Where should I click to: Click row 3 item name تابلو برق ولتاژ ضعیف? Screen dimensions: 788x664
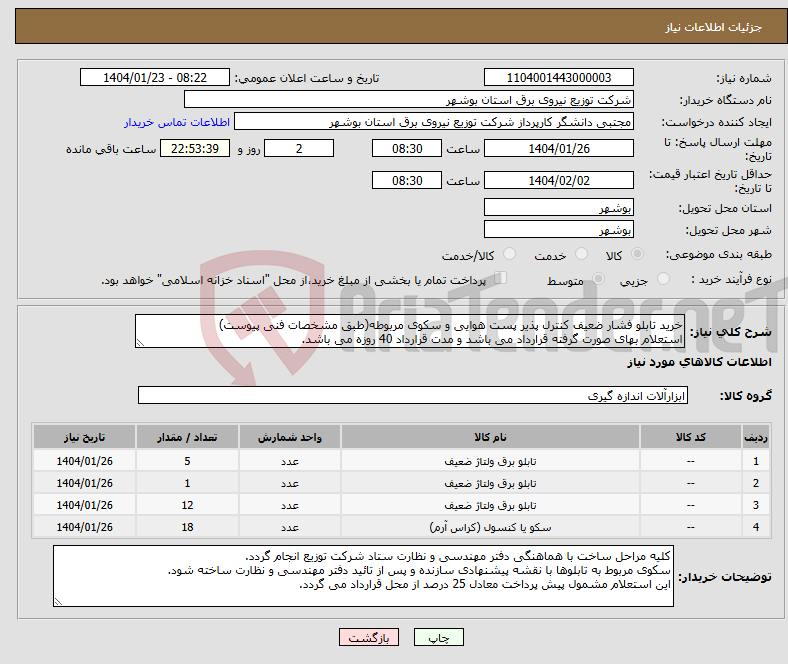(x=490, y=505)
